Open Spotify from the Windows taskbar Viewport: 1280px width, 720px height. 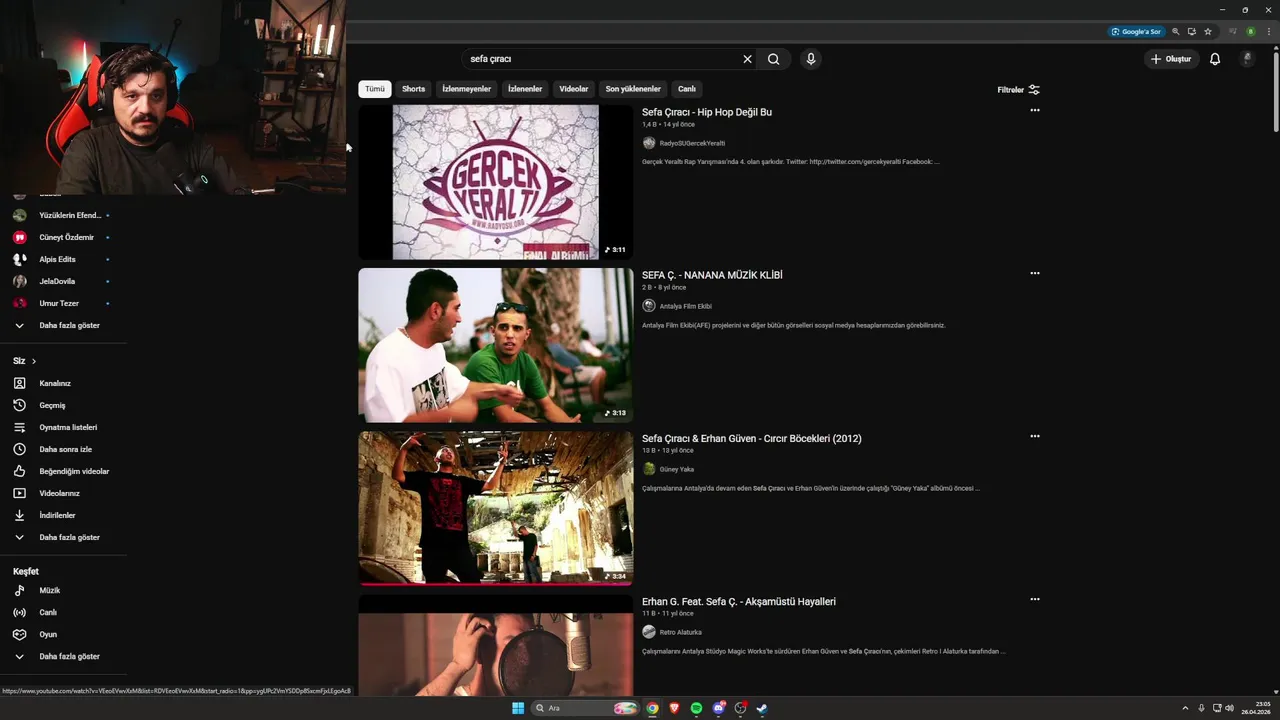(x=696, y=708)
